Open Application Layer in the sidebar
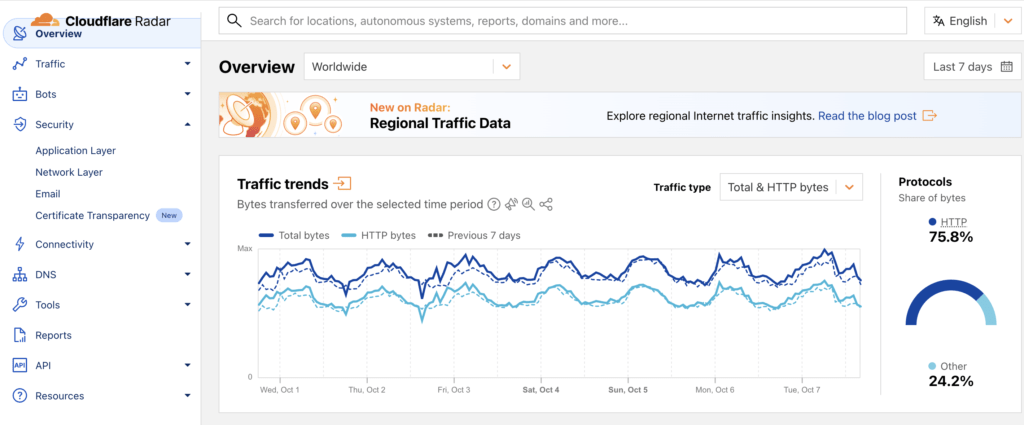The height and width of the screenshot is (425, 1024). pyautogui.click(x=75, y=151)
